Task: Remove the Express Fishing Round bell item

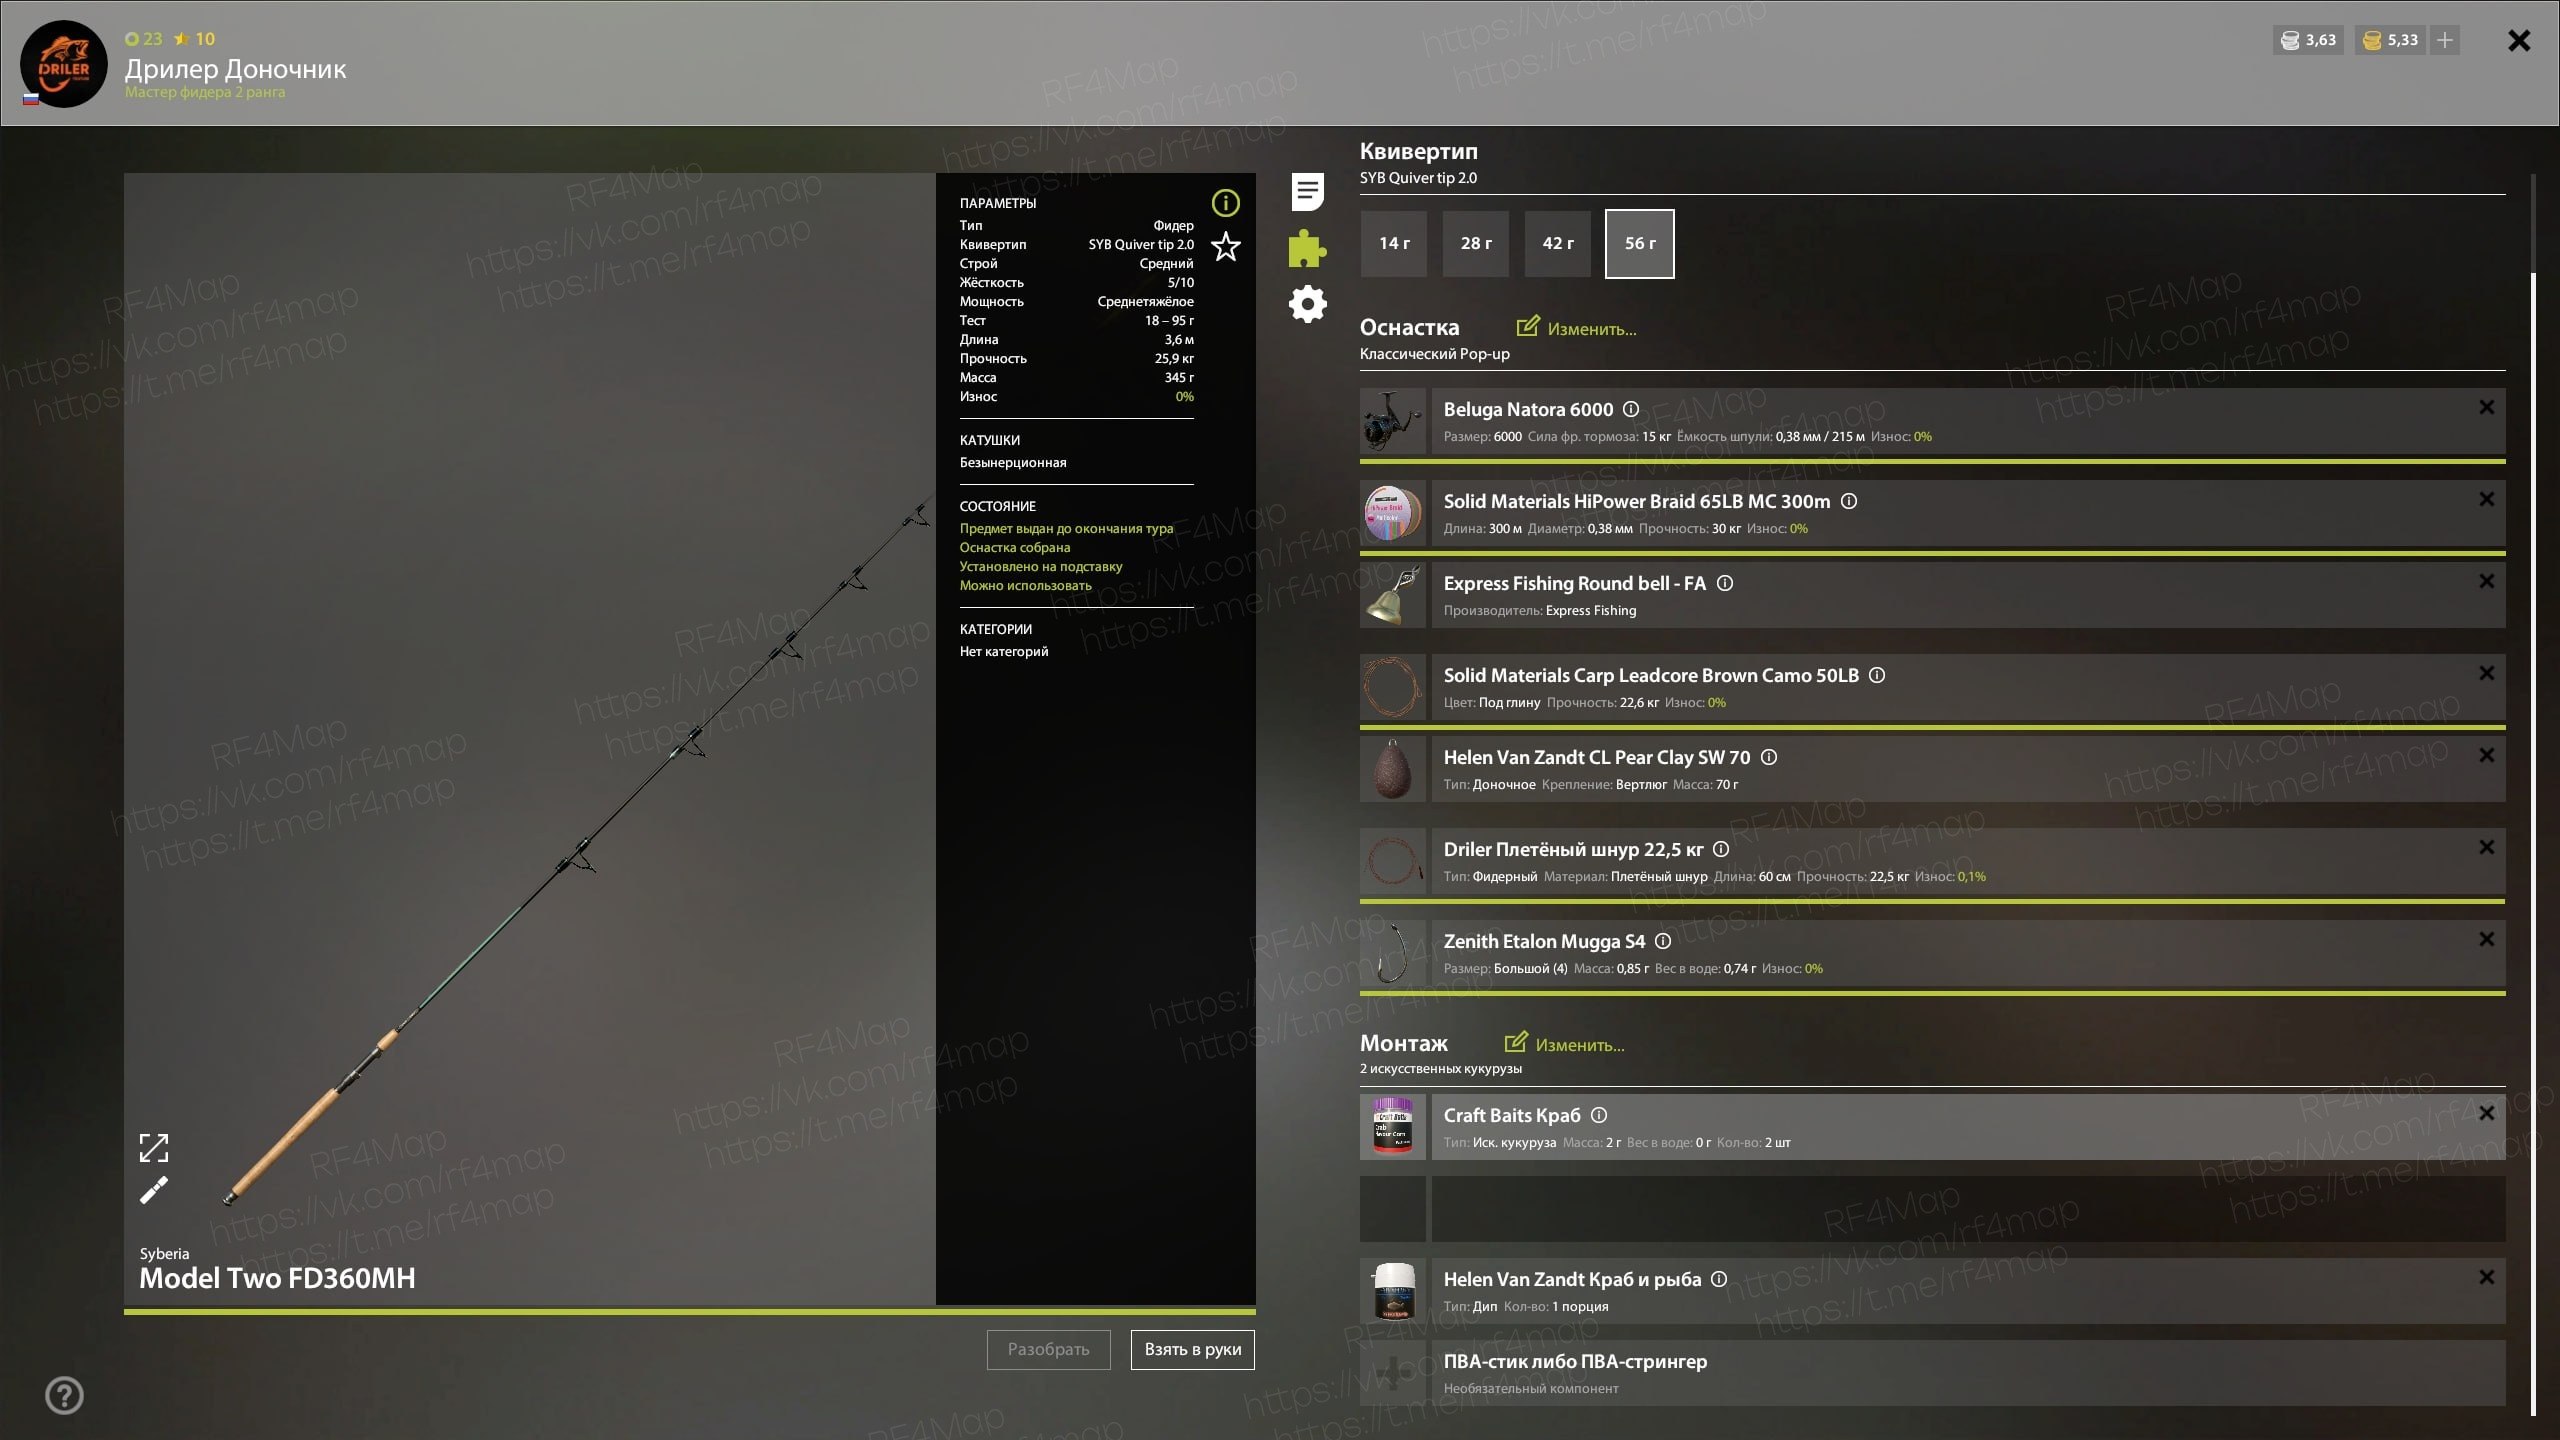Action: coord(2486,581)
